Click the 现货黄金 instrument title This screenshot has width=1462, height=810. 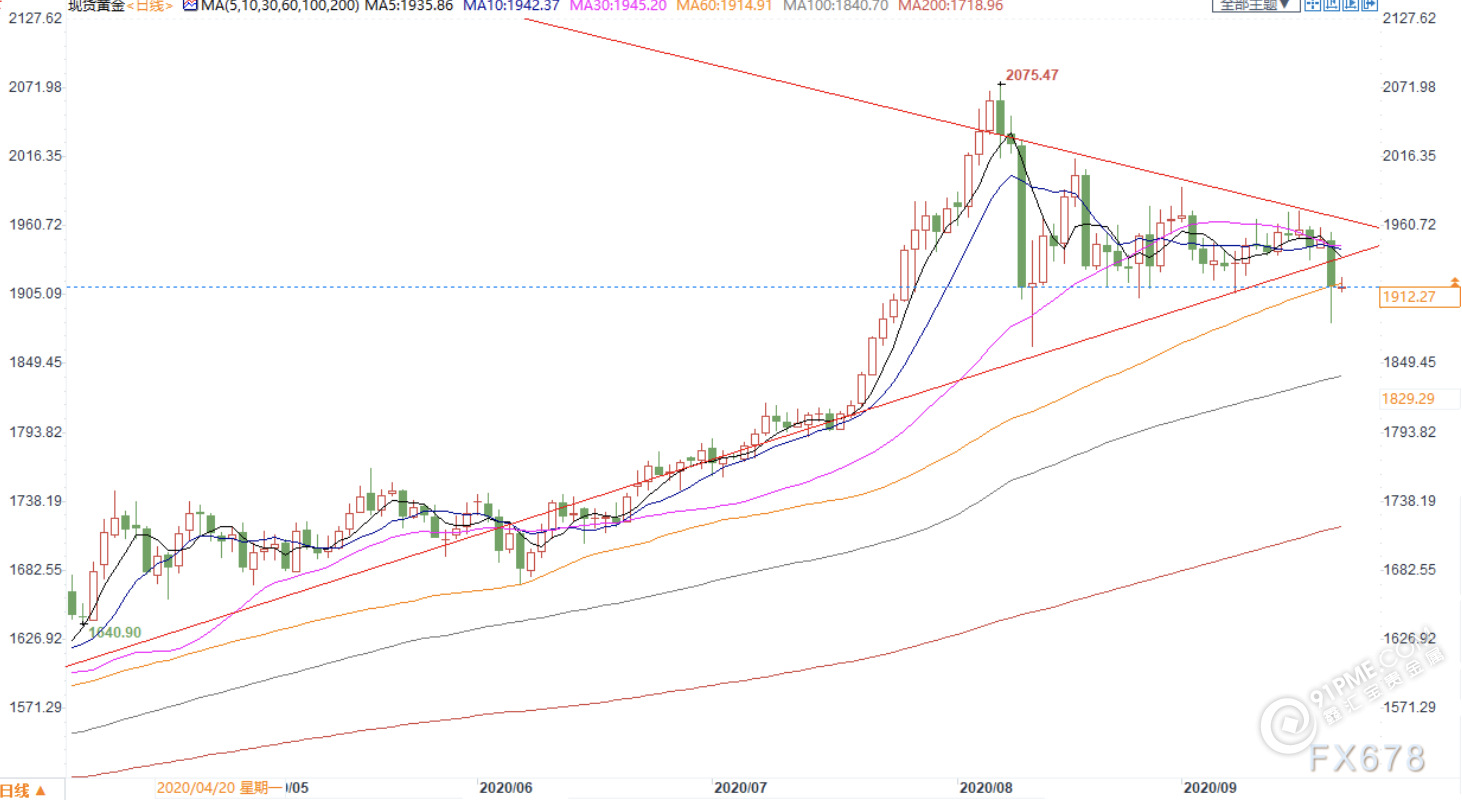click(x=95, y=6)
